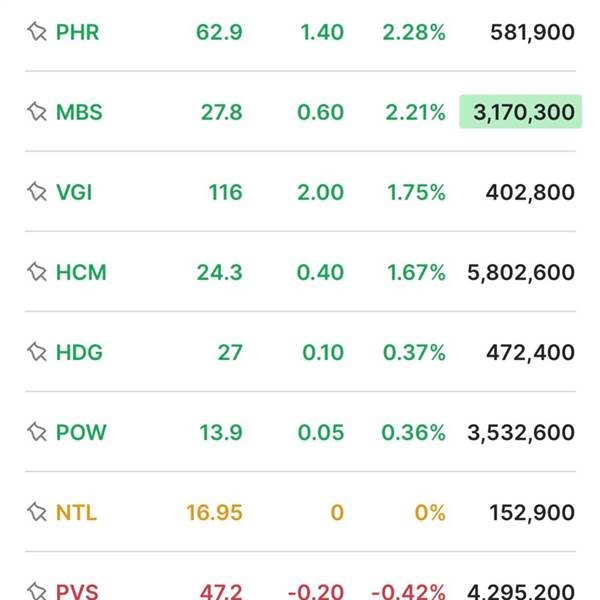
Task: Pin the PHR stock row
Action: (x=37, y=32)
